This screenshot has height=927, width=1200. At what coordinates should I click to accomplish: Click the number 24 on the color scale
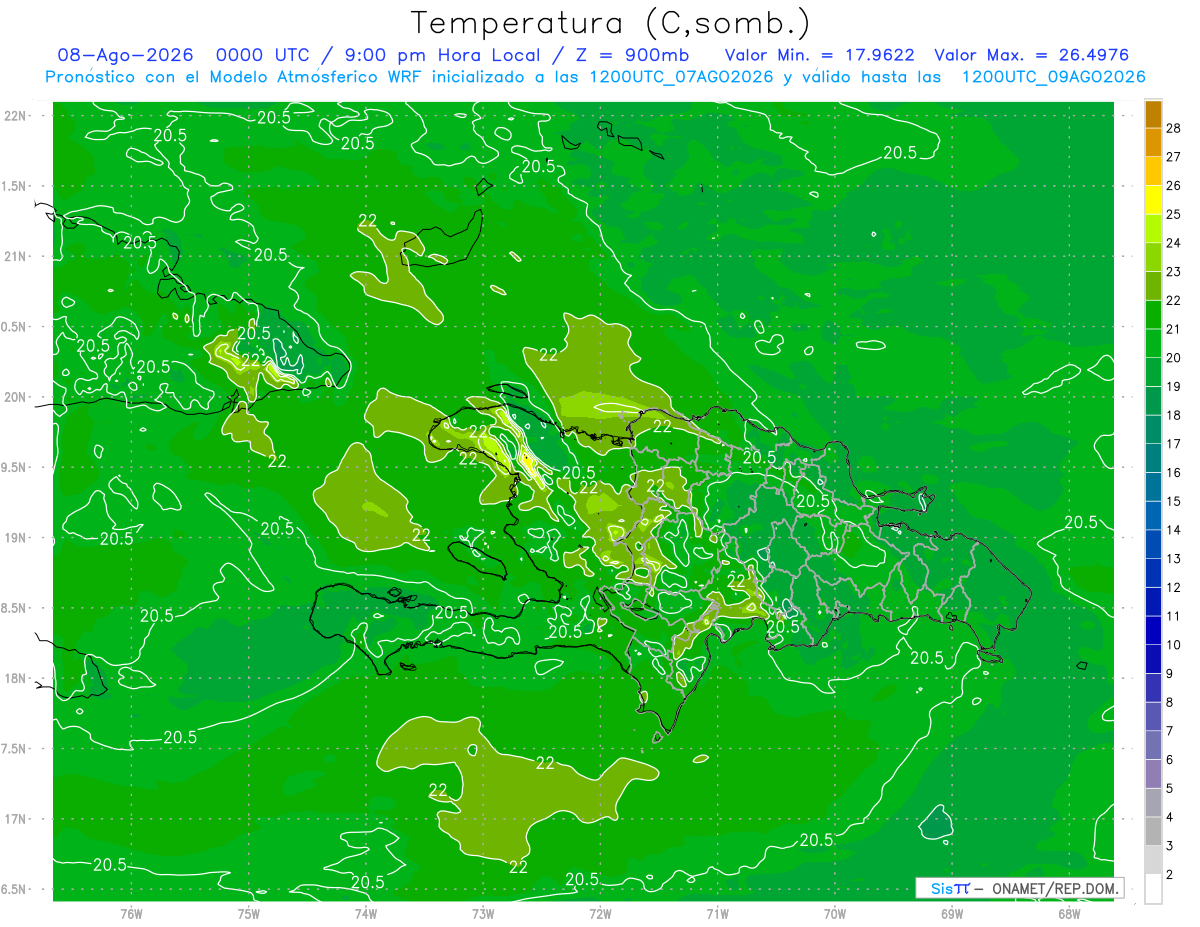(x=1174, y=243)
